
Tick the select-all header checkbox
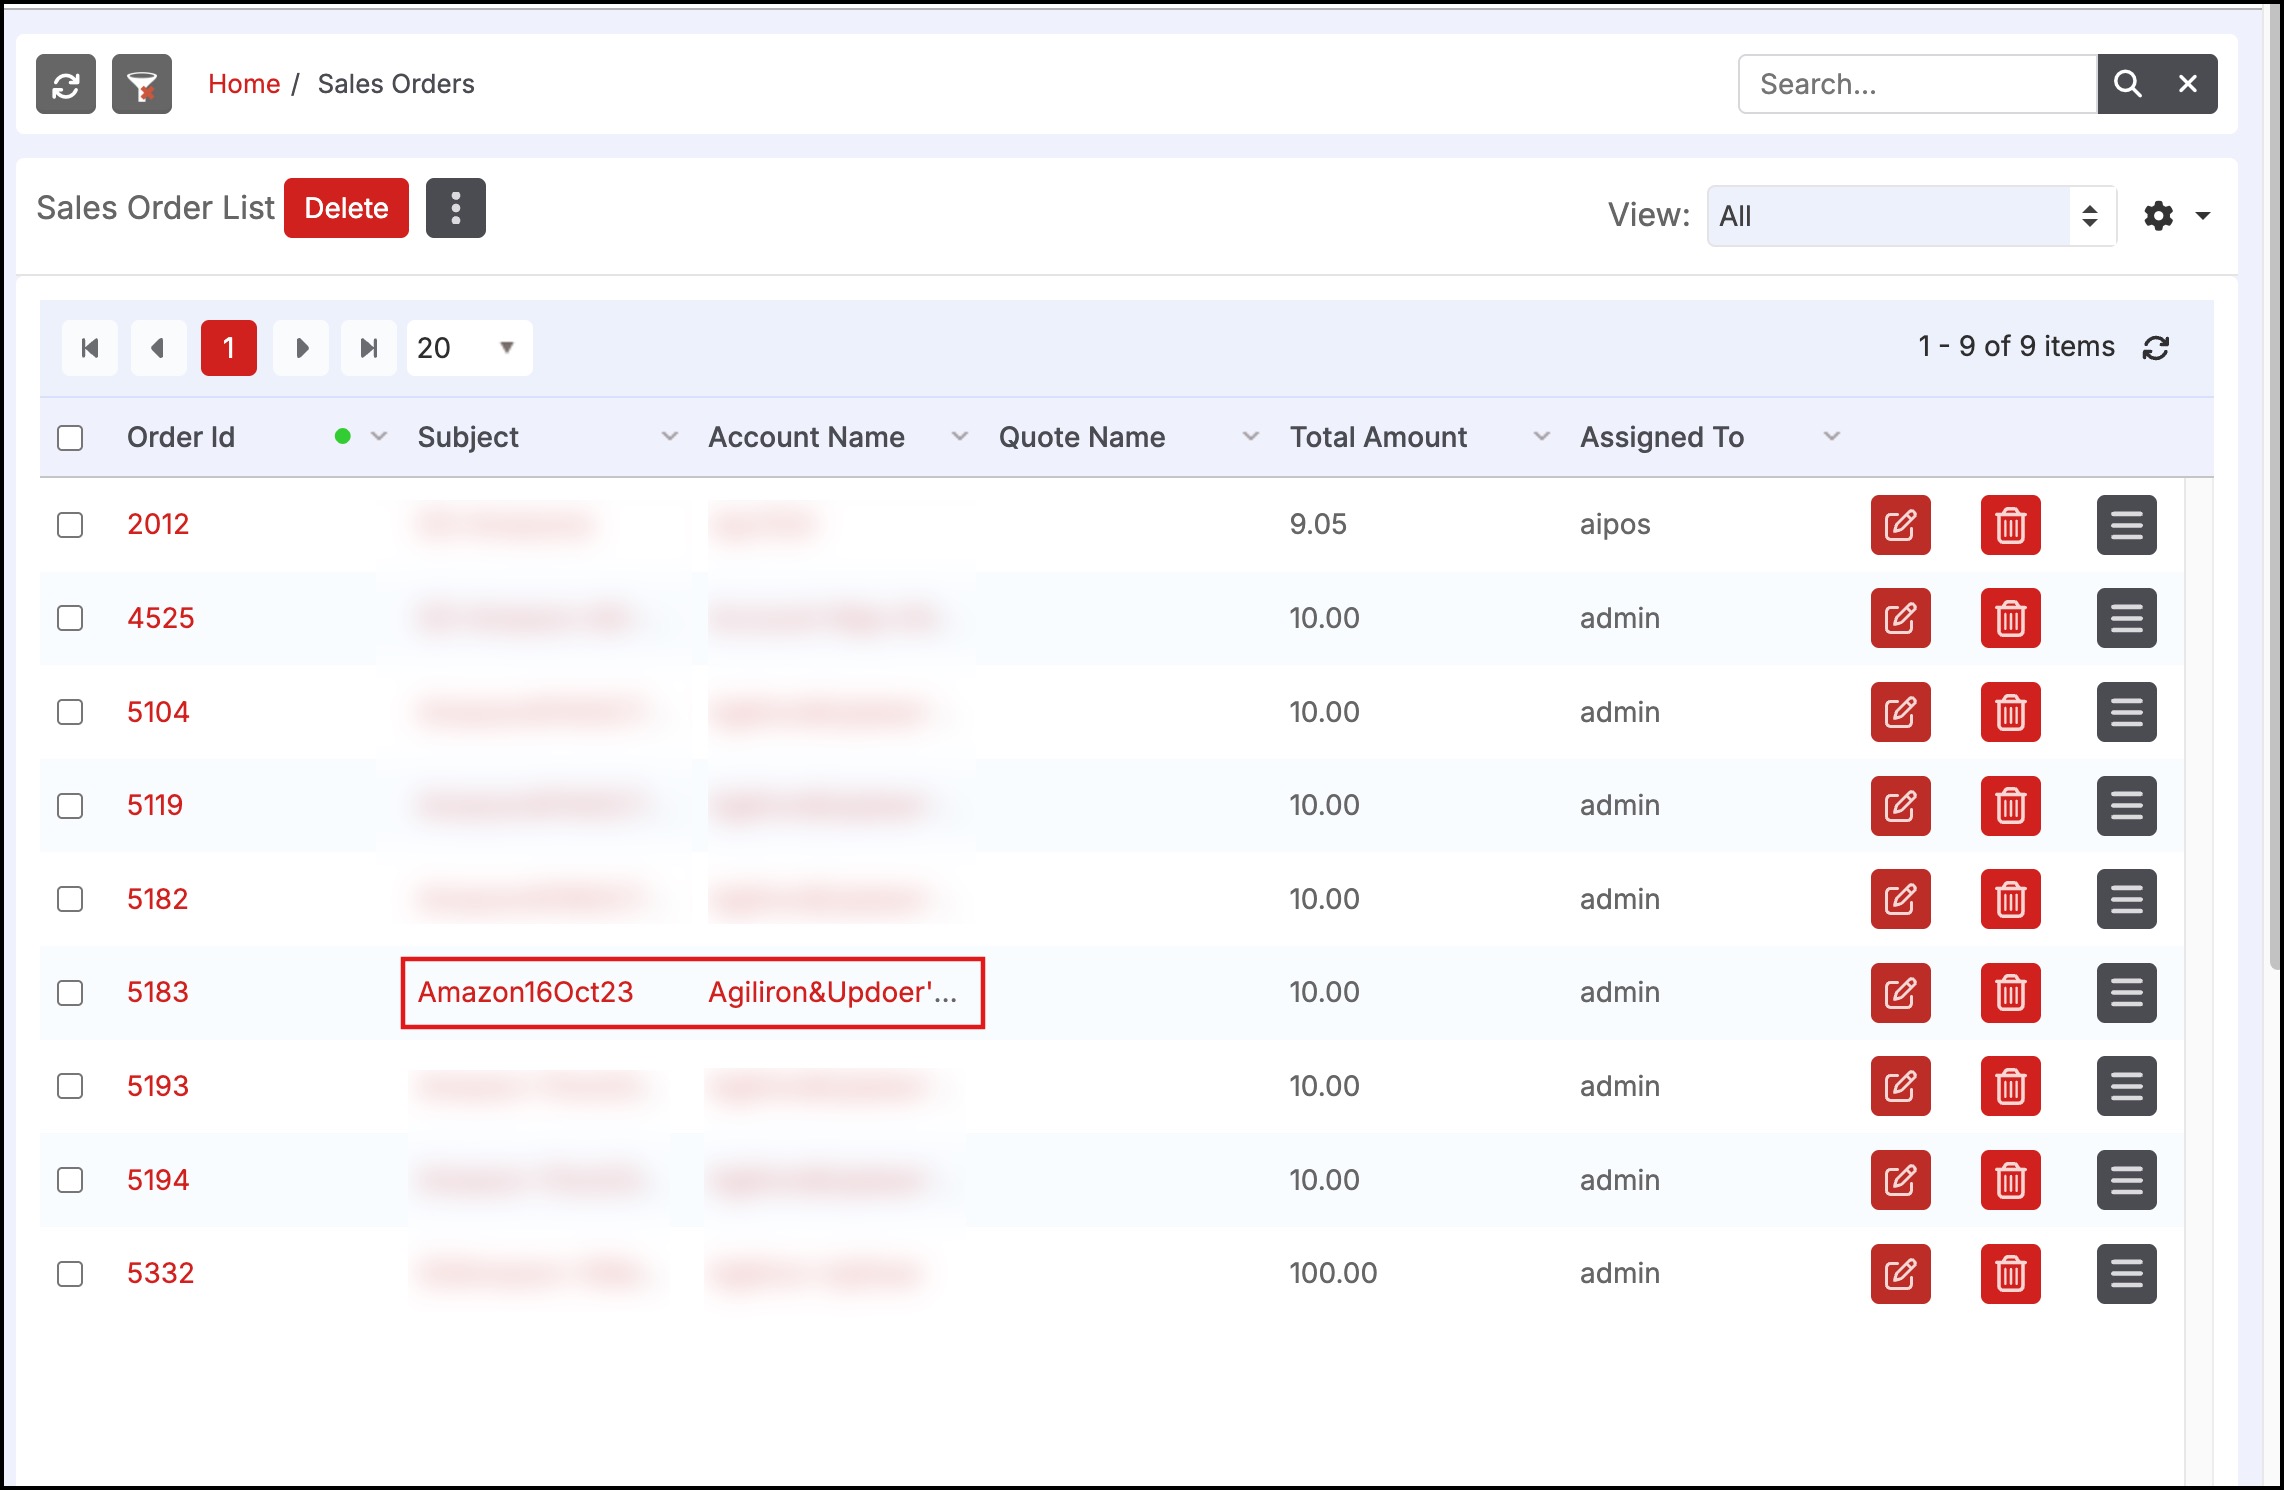pos(70,438)
